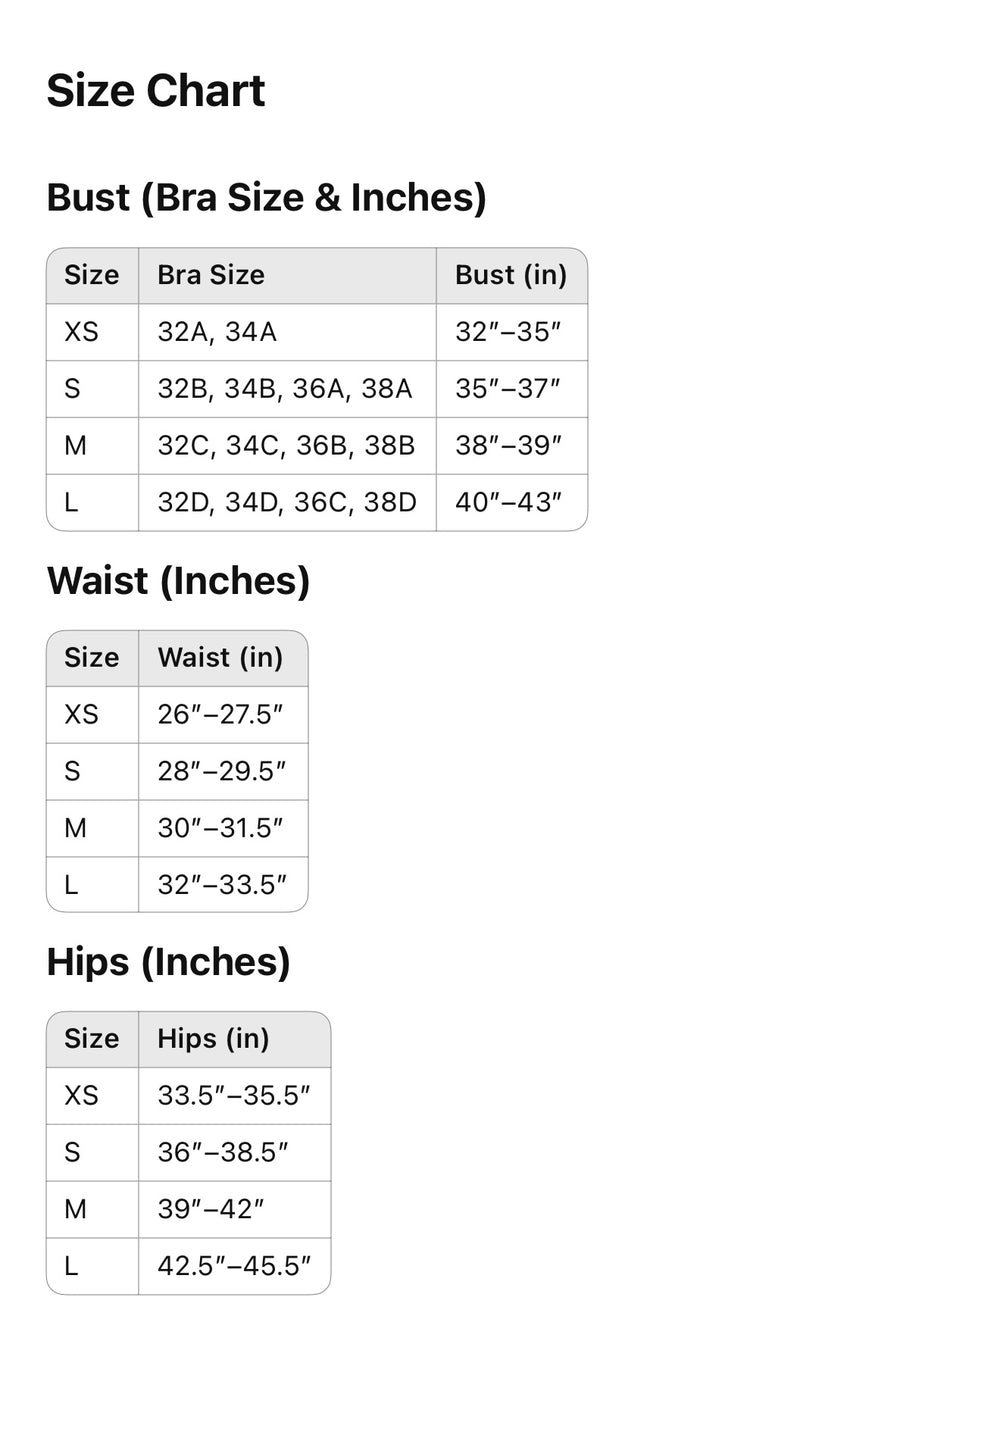Click the 32″–33.5″ waist cell
Screen dimensions: 1000x1441
click(x=222, y=885)
